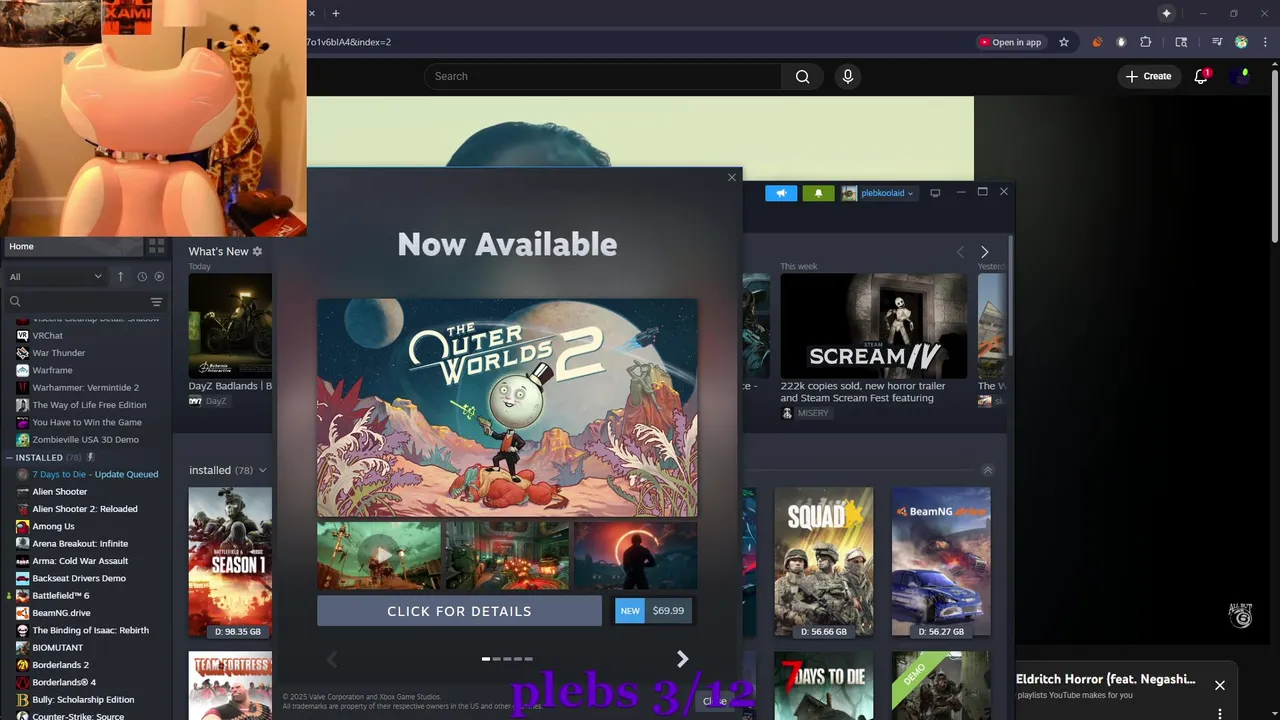This screenshot has width=1280, height=720.
Task: Open the Scream IV news thumbnail
Action: 874,326
